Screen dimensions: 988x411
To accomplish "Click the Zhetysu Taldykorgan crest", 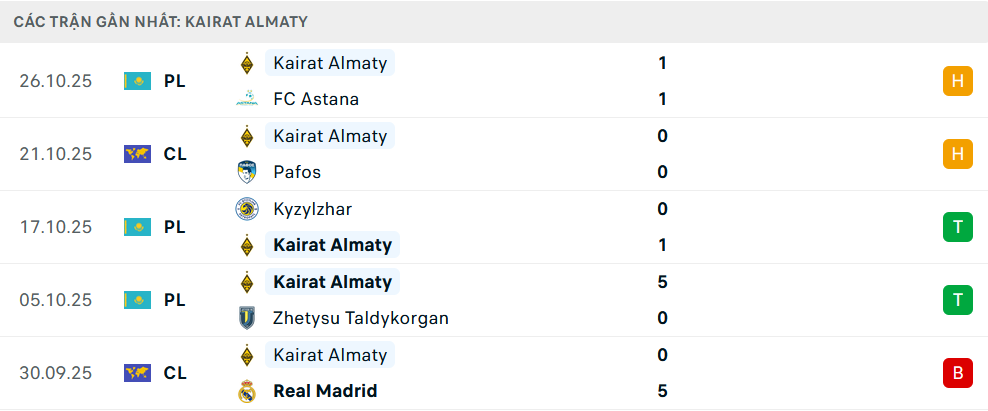I will point(246,318).
